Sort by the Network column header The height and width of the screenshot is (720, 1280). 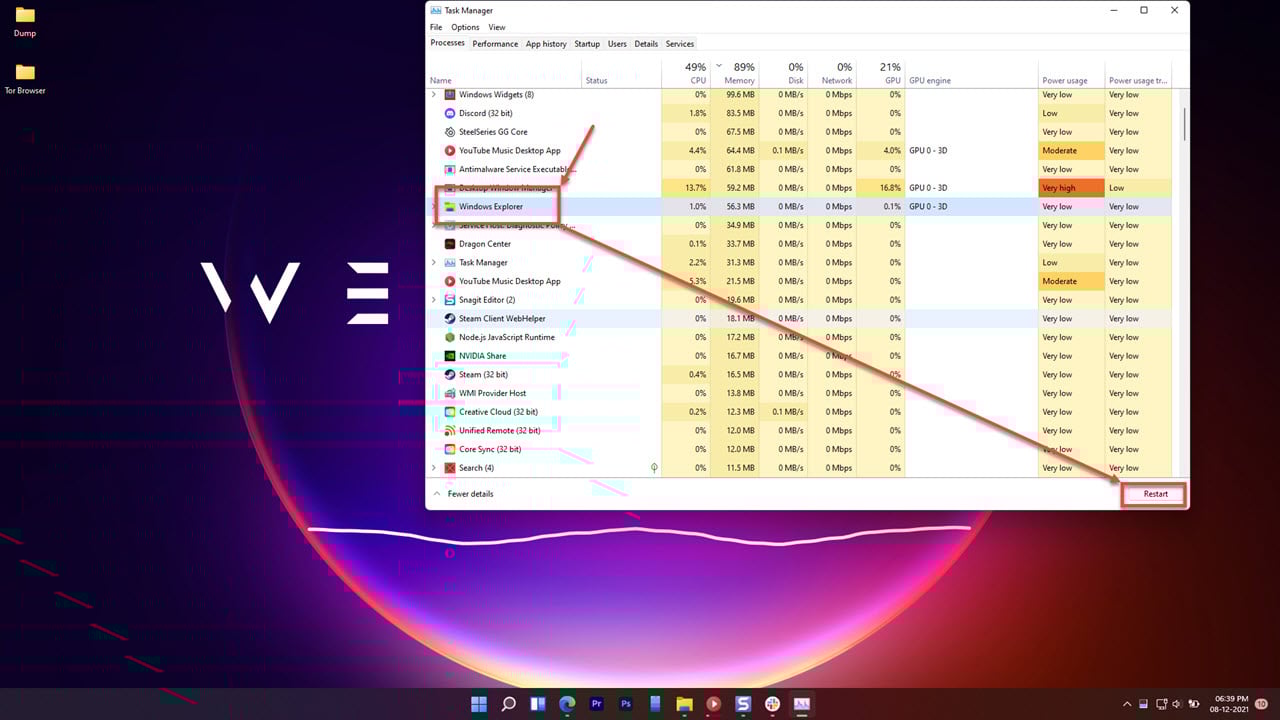pyautogui.click(x=832, y=73)
